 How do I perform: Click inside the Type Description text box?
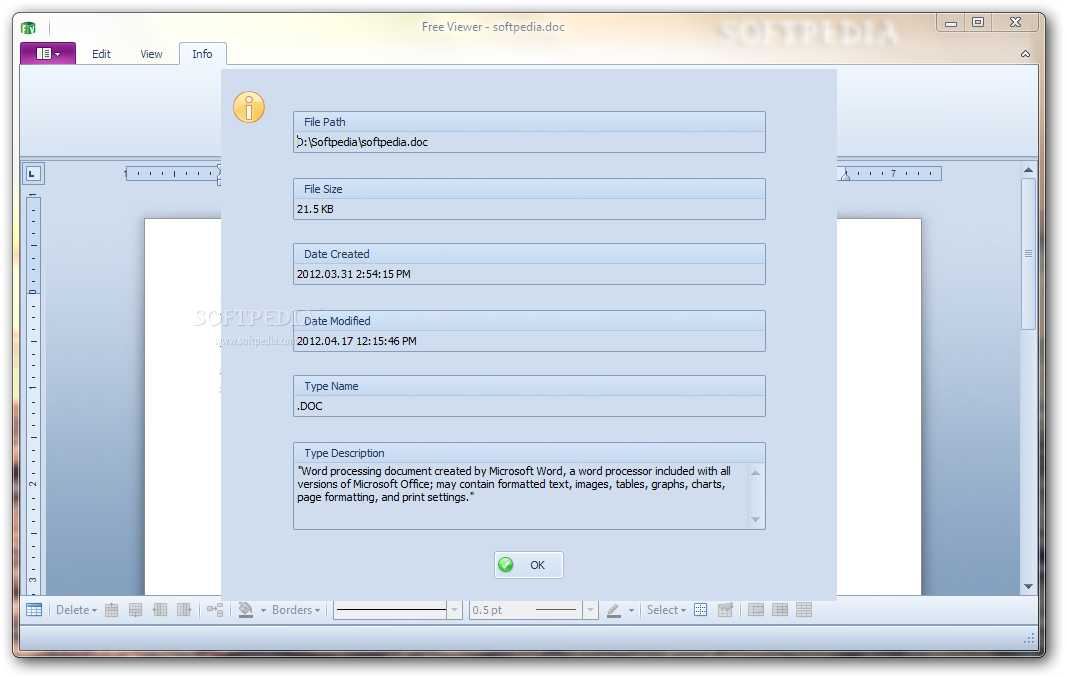click(521, 495)
